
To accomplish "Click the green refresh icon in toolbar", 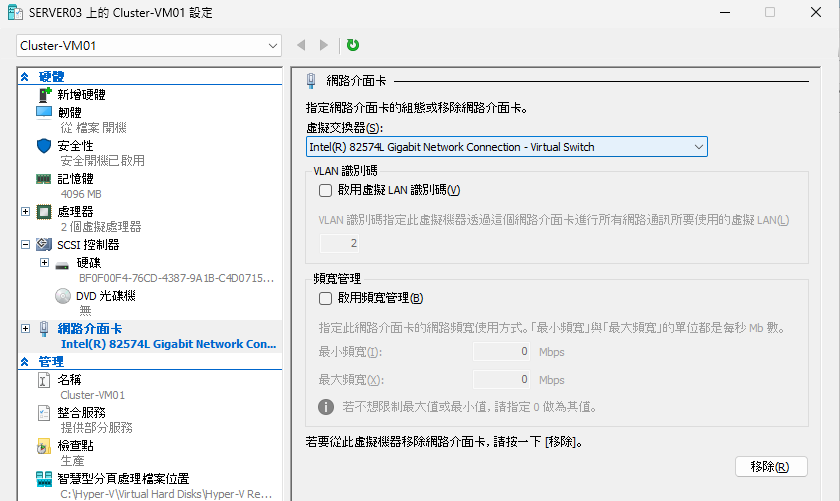I will [353, 45].
